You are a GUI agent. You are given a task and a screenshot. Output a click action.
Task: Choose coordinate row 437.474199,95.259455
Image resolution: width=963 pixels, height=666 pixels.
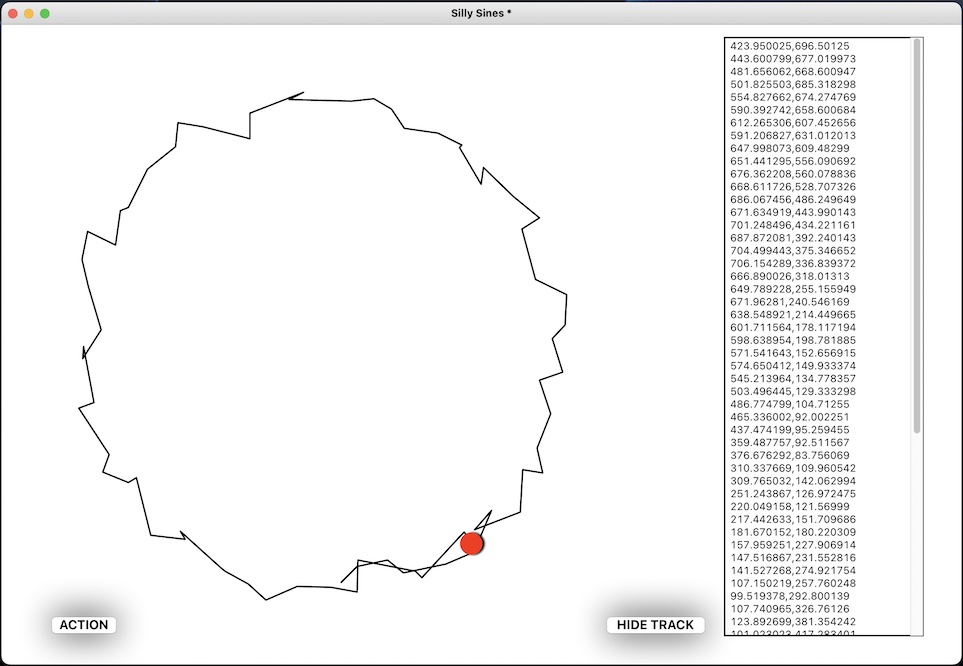tap(790, 429)
